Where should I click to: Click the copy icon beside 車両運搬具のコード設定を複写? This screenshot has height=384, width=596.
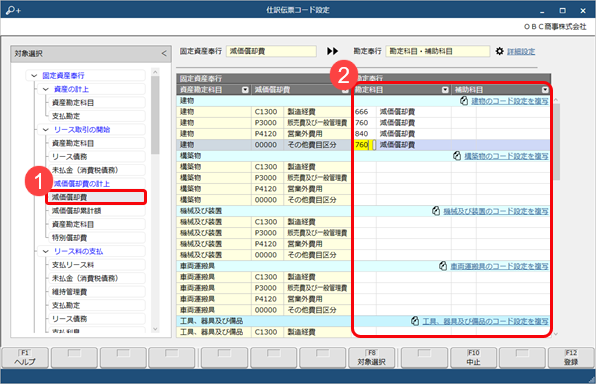tap(443, 266)
